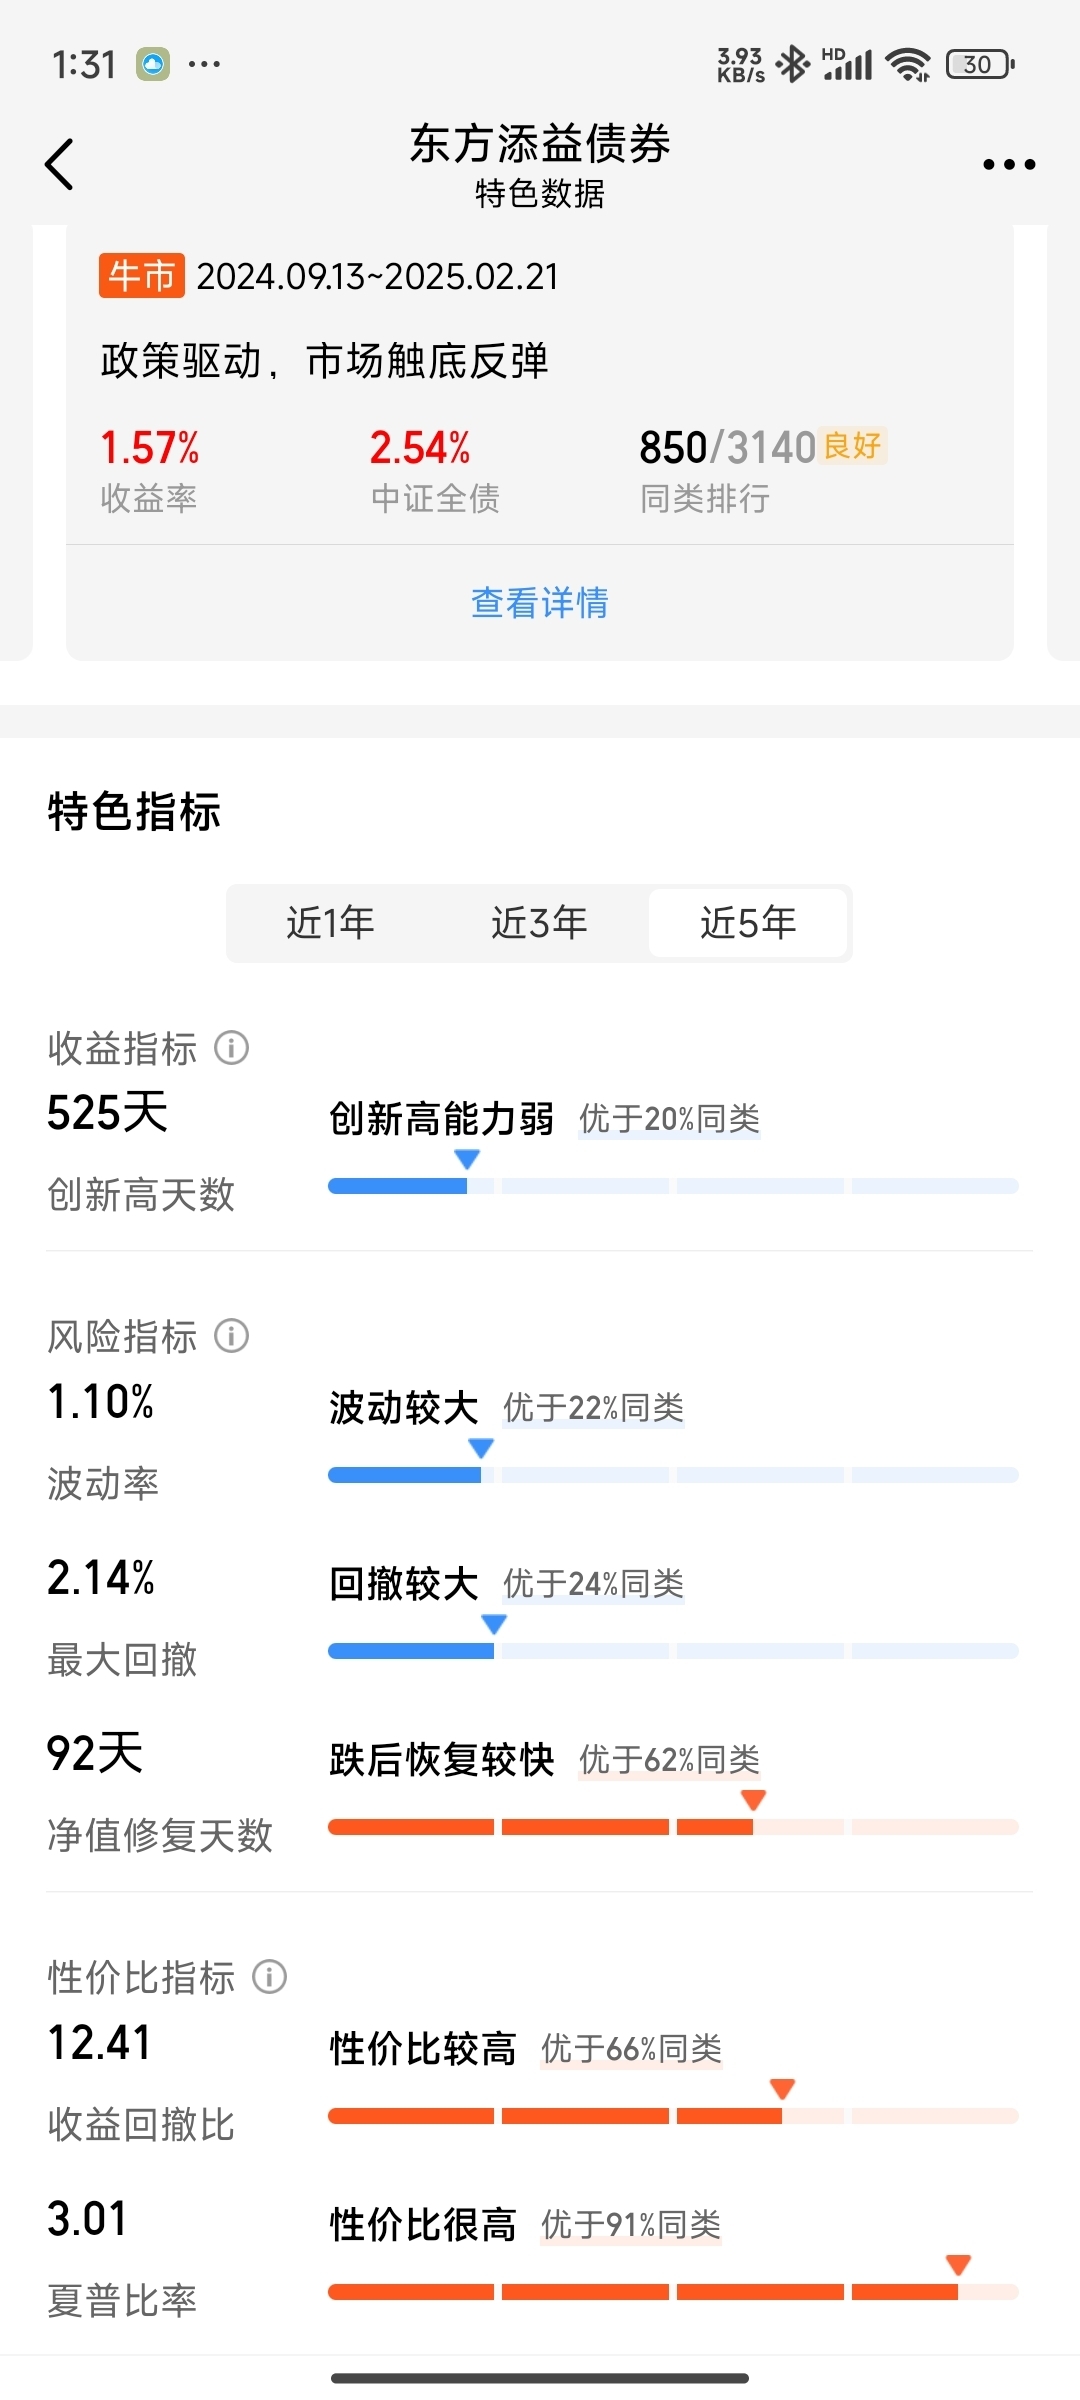
Task: Tap the 净值修复天数 orange progress bar
Action: pos(673,1827)
